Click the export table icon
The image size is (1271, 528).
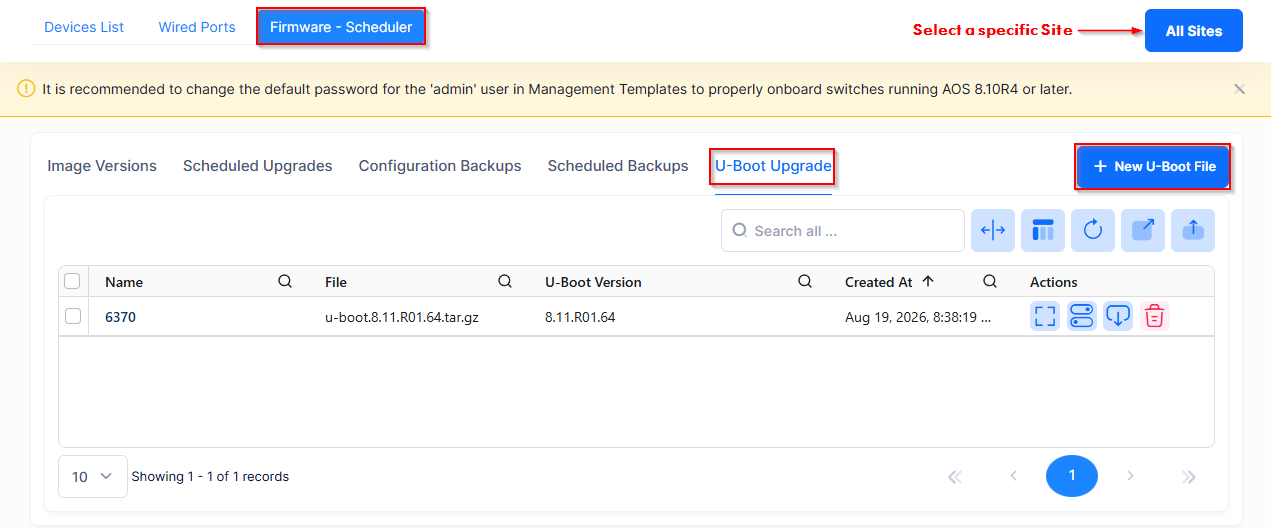coord(1143,230)
